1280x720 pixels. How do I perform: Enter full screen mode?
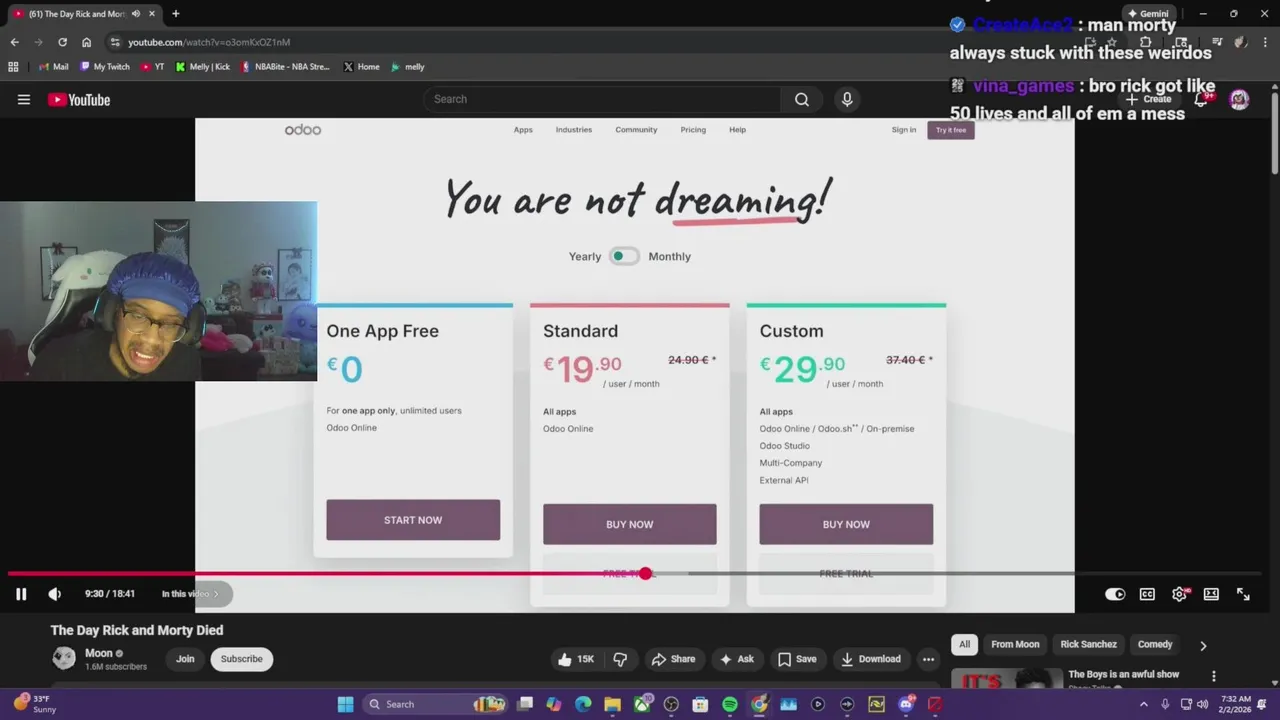[x=1243, y=594]
